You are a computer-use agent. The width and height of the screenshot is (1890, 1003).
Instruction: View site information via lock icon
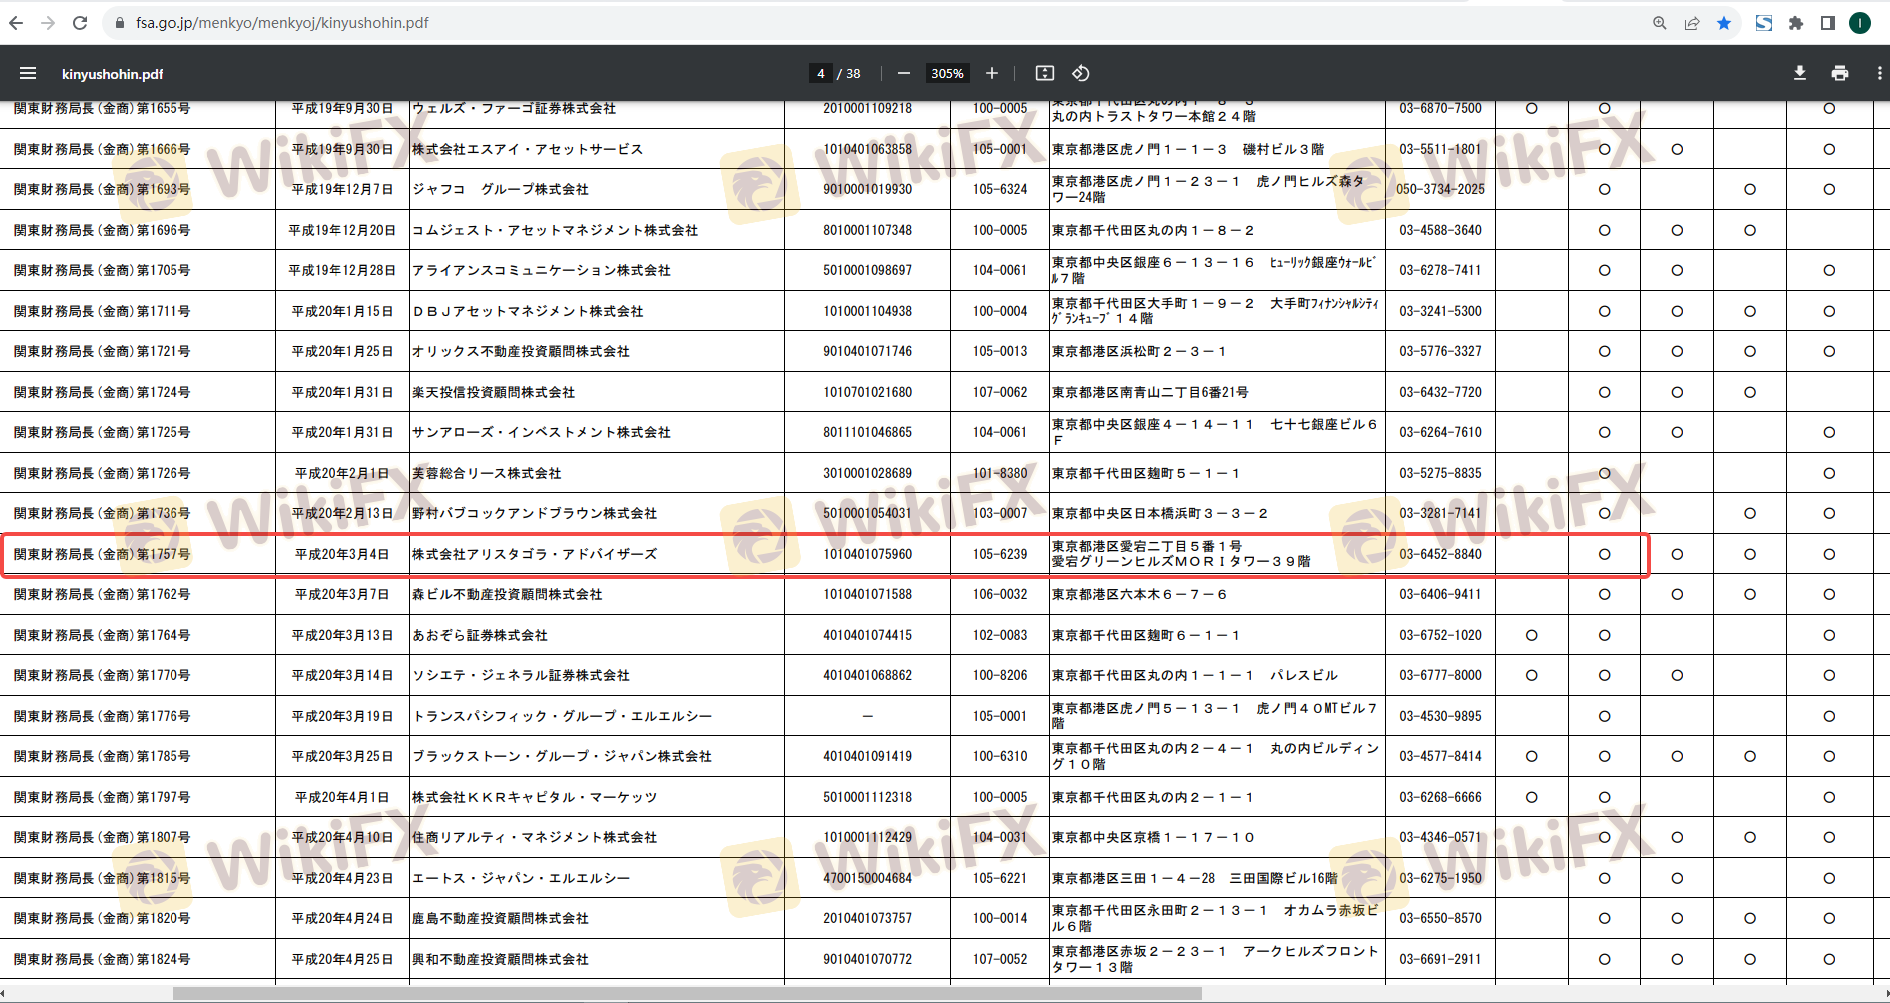pyautogui.click(x=120, y=22)
